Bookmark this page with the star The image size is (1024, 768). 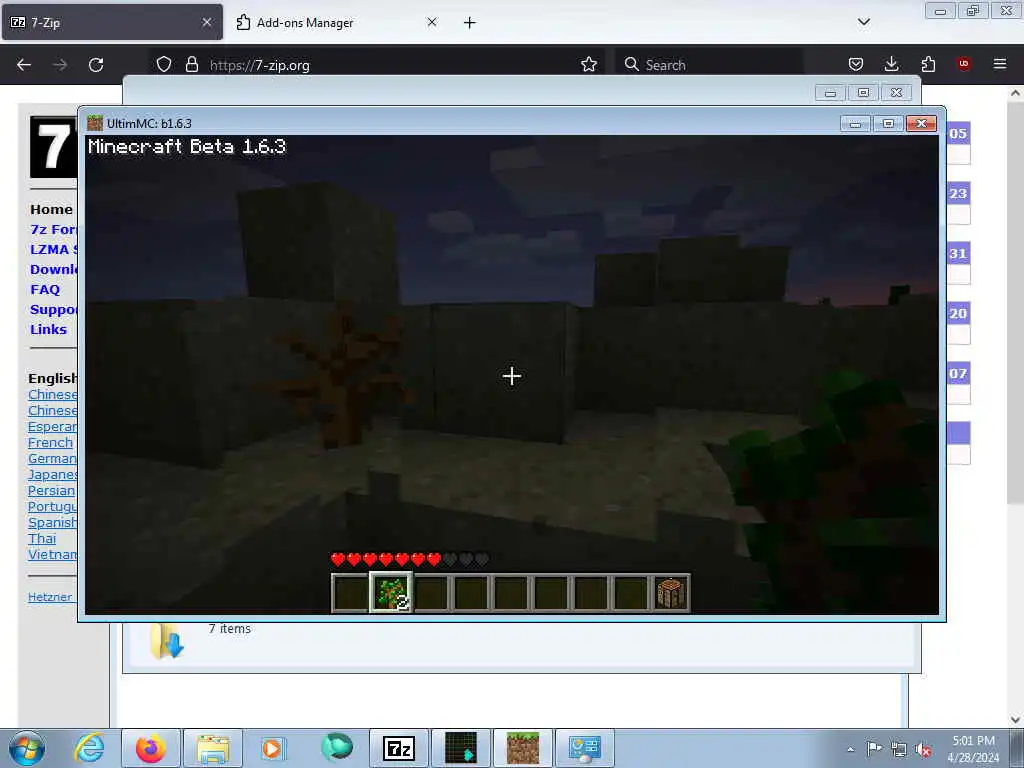[x=589, y=65]
